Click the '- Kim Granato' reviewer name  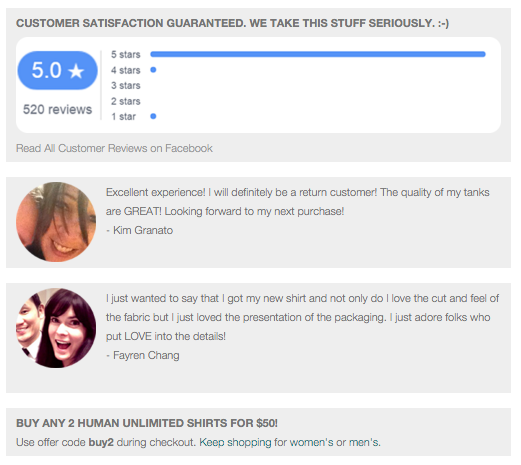(139, 230)
